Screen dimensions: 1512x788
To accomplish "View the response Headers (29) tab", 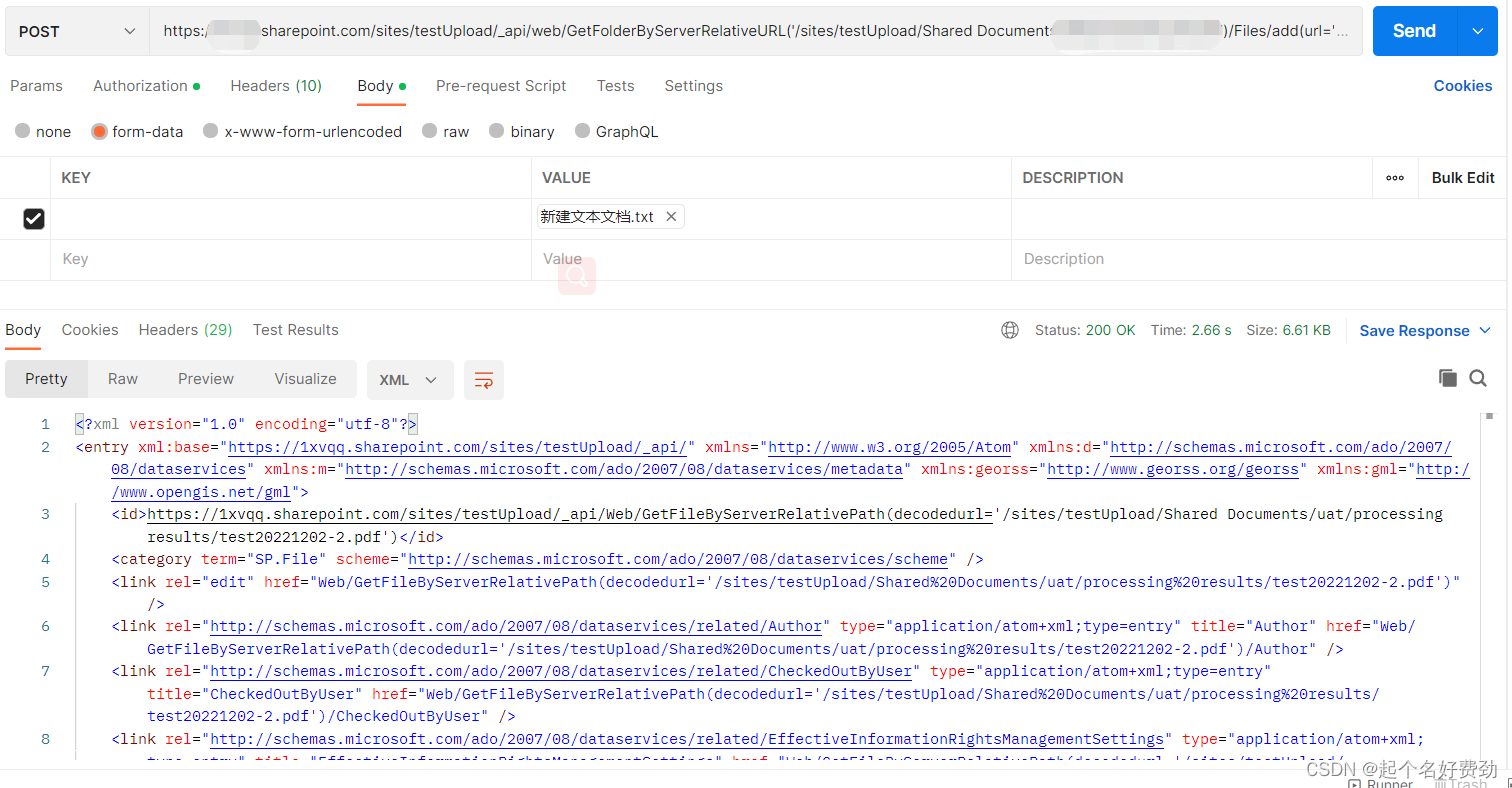I will pos(185,330).
